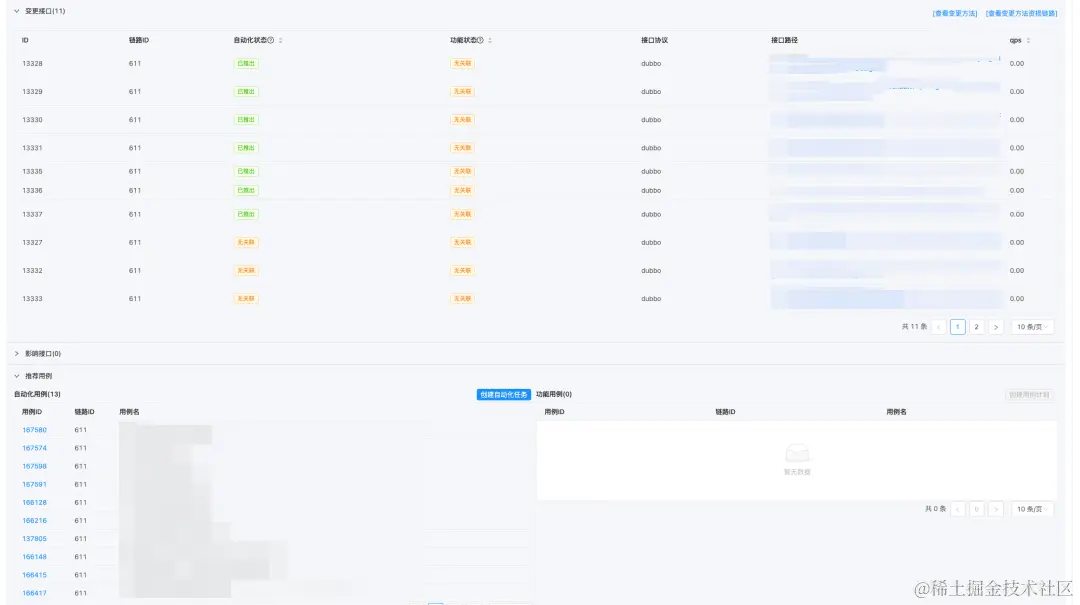Click 自动化用例(13) heading

(37, 395)
